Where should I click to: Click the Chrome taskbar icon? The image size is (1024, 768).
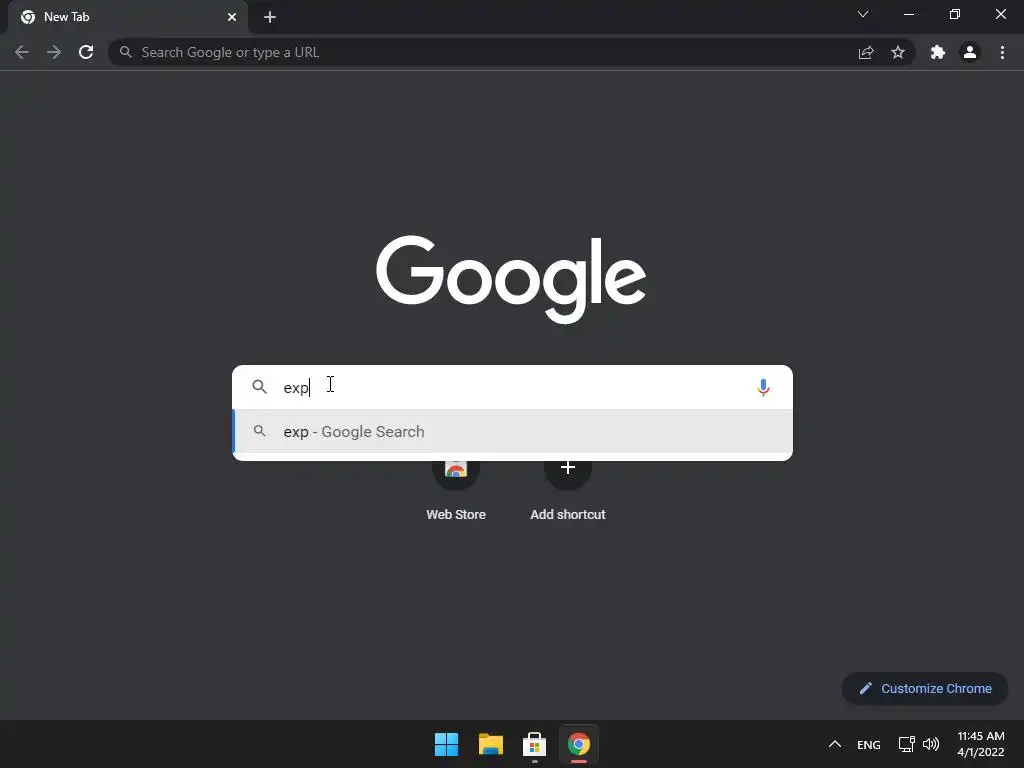[579, 744]
